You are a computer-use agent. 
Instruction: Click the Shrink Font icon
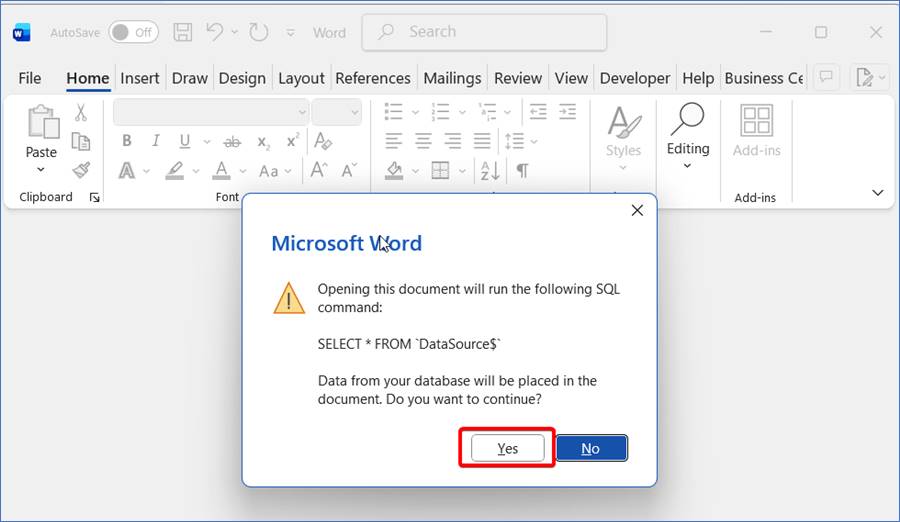click(x=349, y=171)
